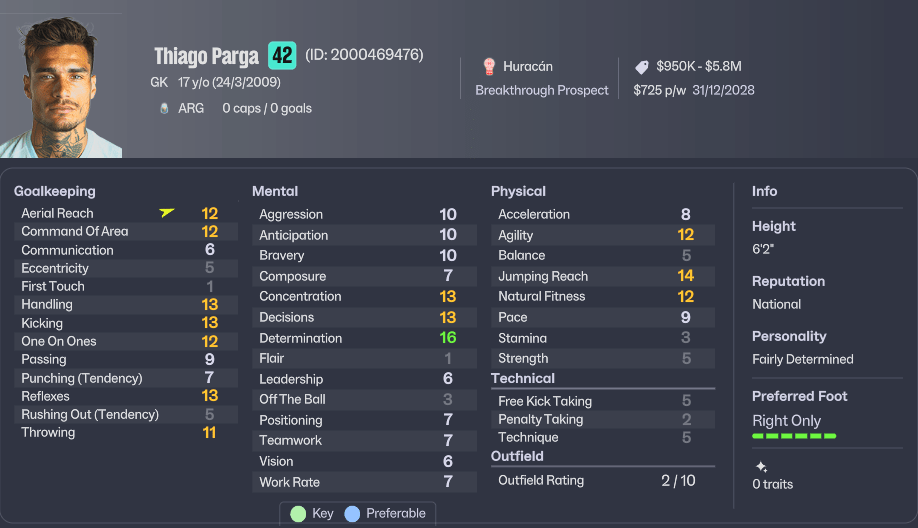Screen dimensions: 918x528
Task: Click the ARG nationality flag icon
Action: [164, 108]
